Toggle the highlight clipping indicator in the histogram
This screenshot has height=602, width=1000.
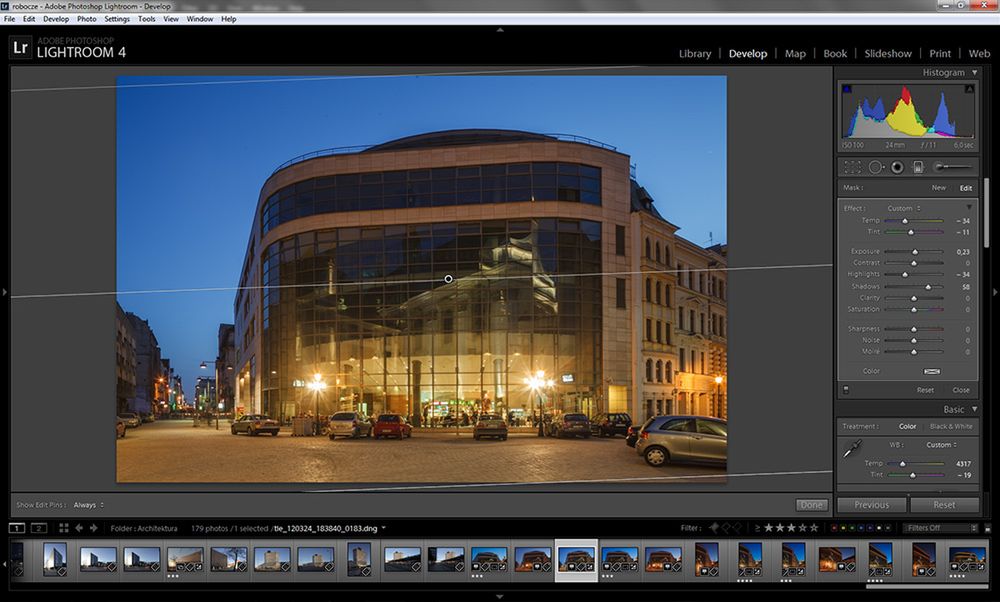(969, 89)
